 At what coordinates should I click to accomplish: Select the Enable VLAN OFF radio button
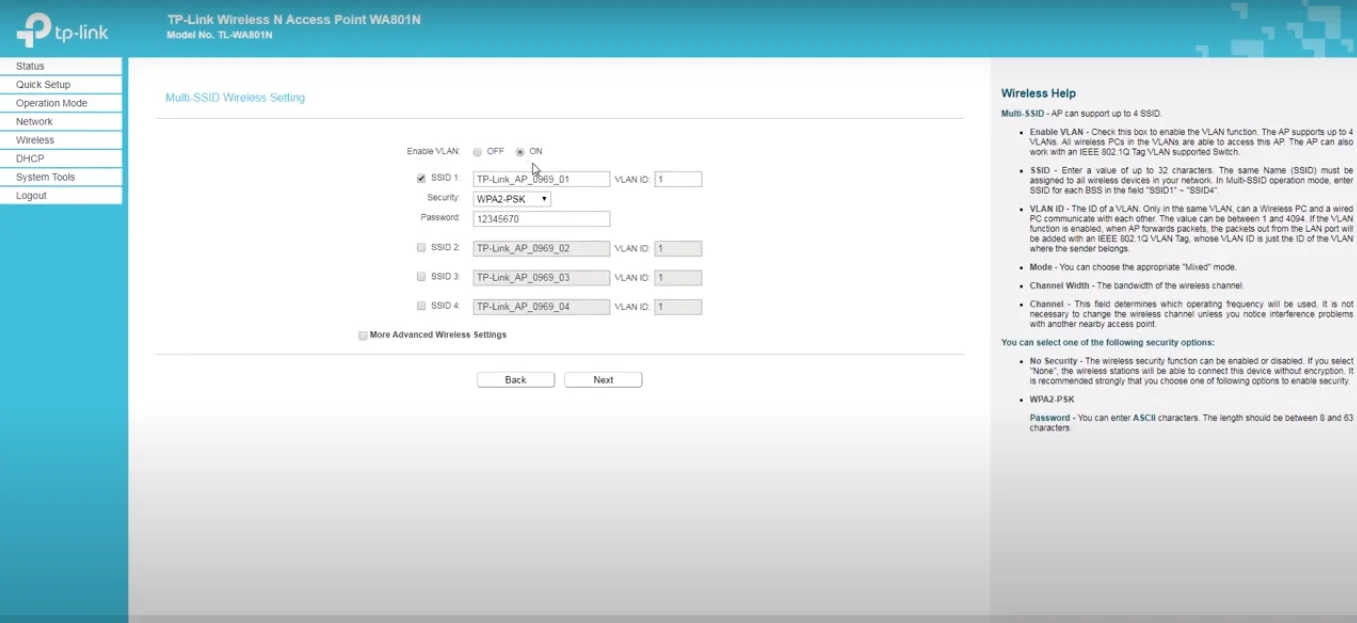(477, 152)
